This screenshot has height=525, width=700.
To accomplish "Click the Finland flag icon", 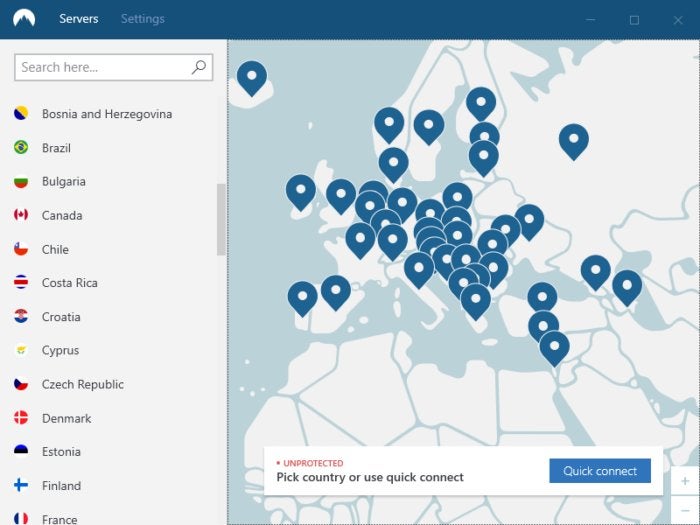I will coord(21,485).
